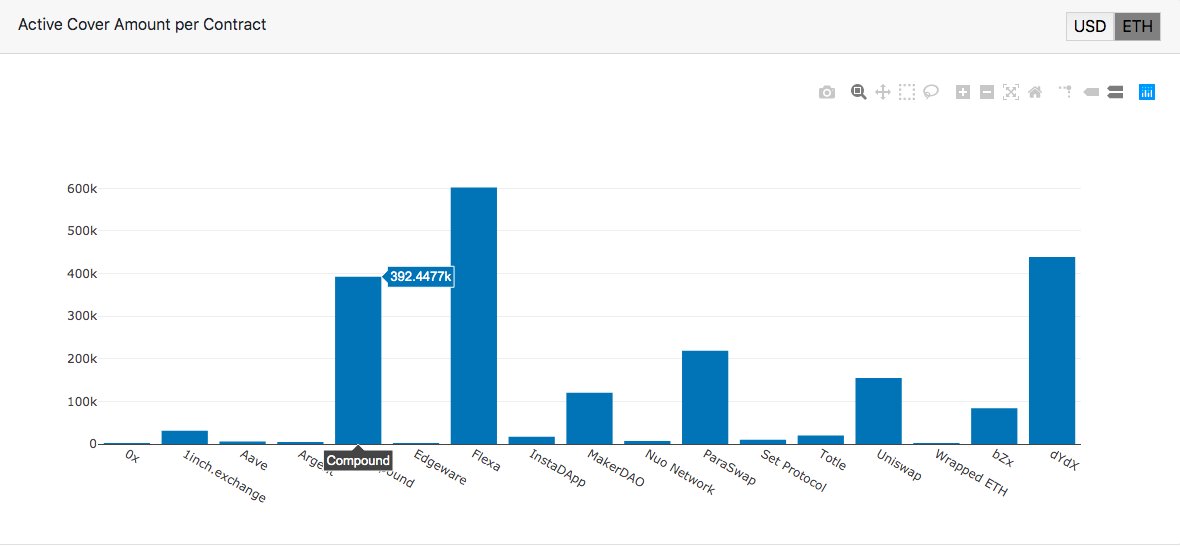Click the 0x axis label
This screenshot has height=547, width=1180.
tap(131, 456)
